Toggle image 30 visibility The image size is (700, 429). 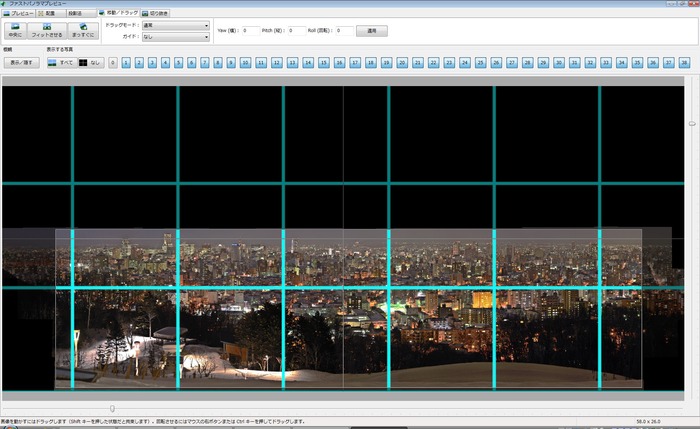(558, 62)
